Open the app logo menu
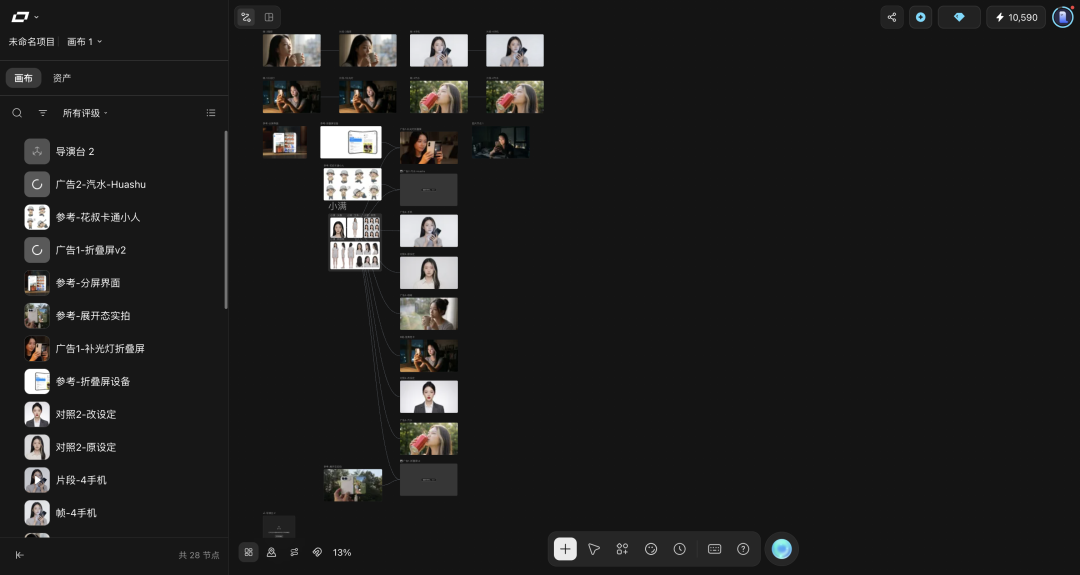 click(x=25, y=17)
